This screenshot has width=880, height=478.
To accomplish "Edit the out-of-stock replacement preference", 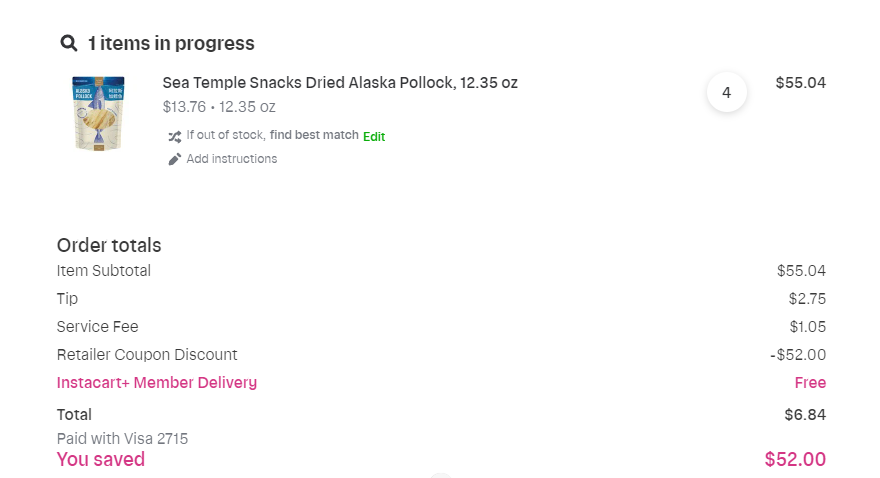I will (x=374, y=136).
